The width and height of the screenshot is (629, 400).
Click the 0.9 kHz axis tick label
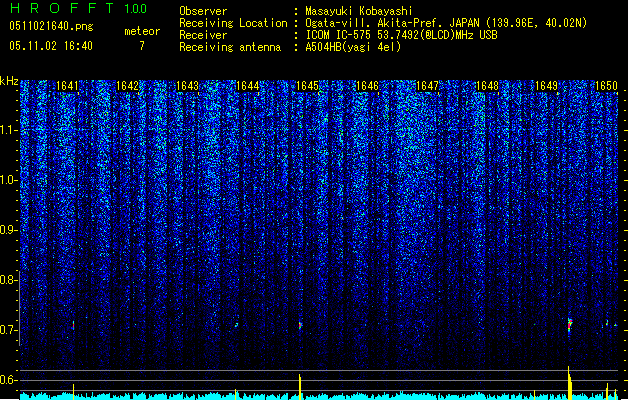pos(8,230)
